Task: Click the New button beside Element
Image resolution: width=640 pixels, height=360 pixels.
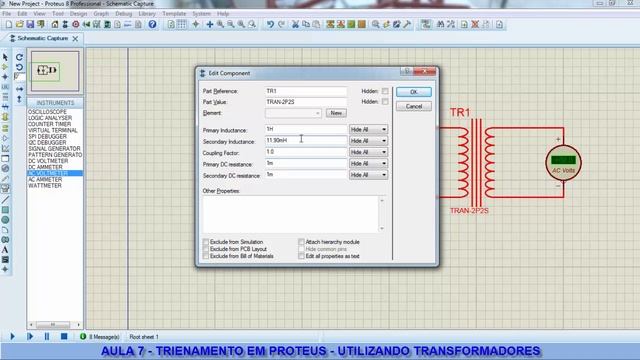Action: pyautogui.click(x=336, y=113)
